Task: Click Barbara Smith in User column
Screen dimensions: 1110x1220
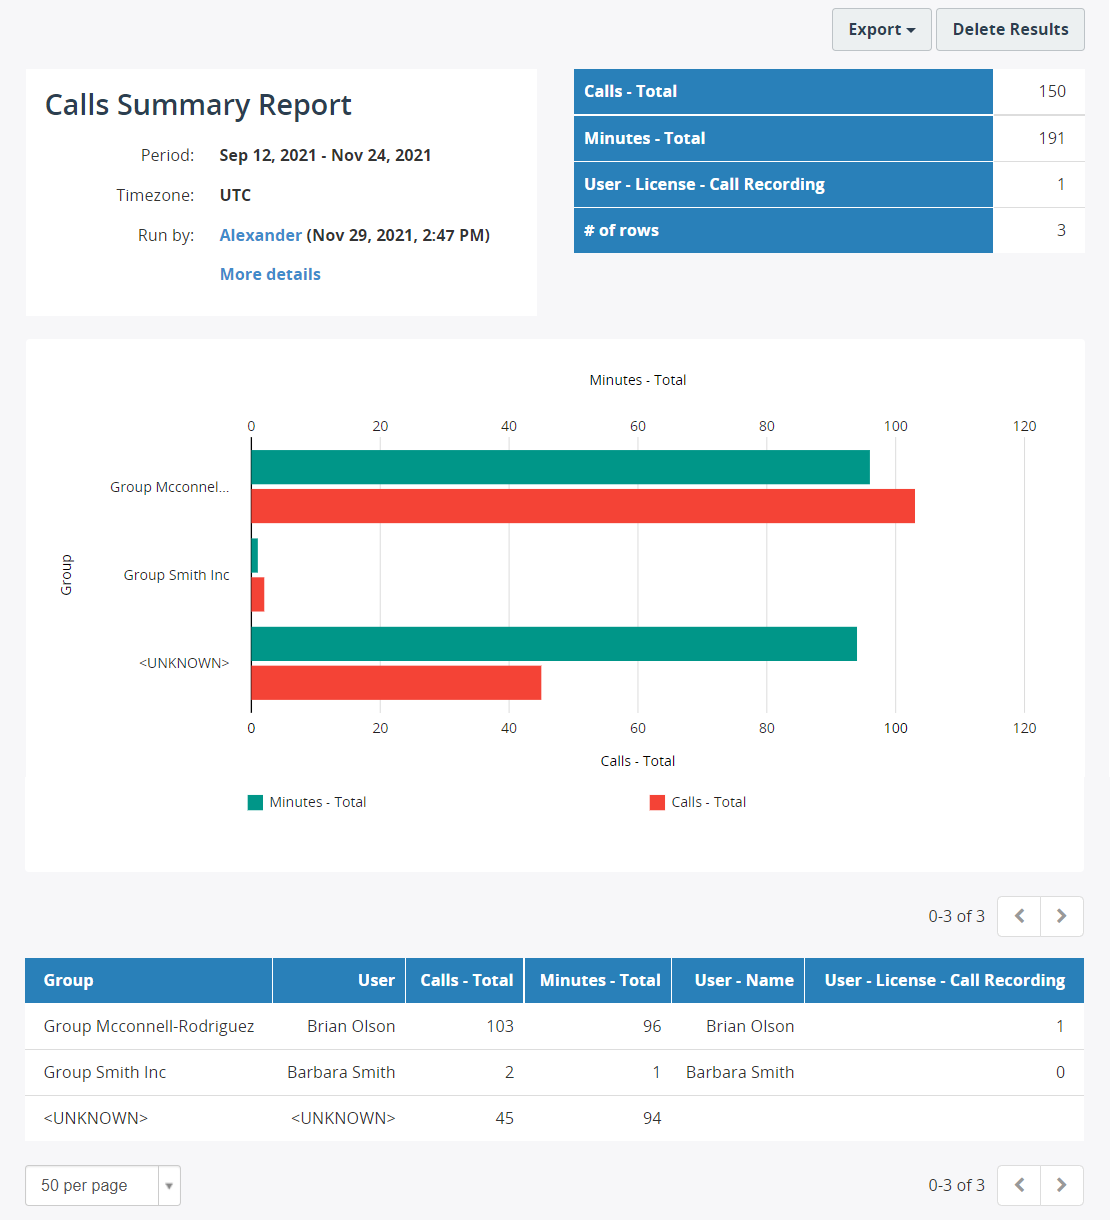Action: 341,1072
